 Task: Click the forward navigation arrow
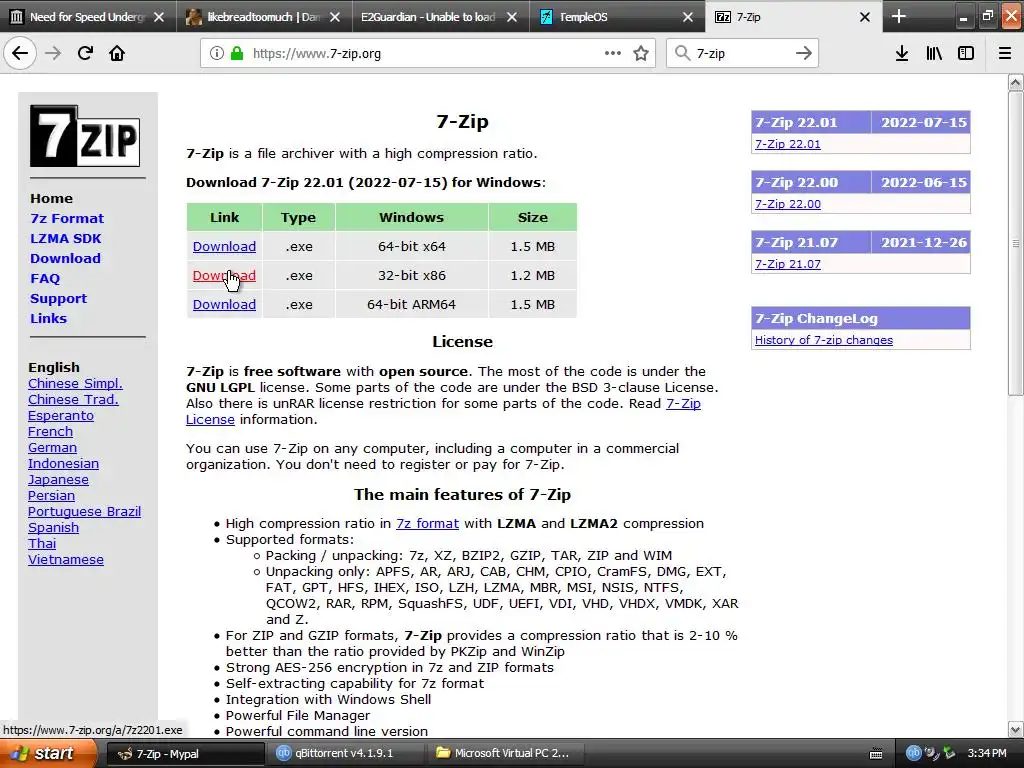pyautogui.click(x=53, y=53)
